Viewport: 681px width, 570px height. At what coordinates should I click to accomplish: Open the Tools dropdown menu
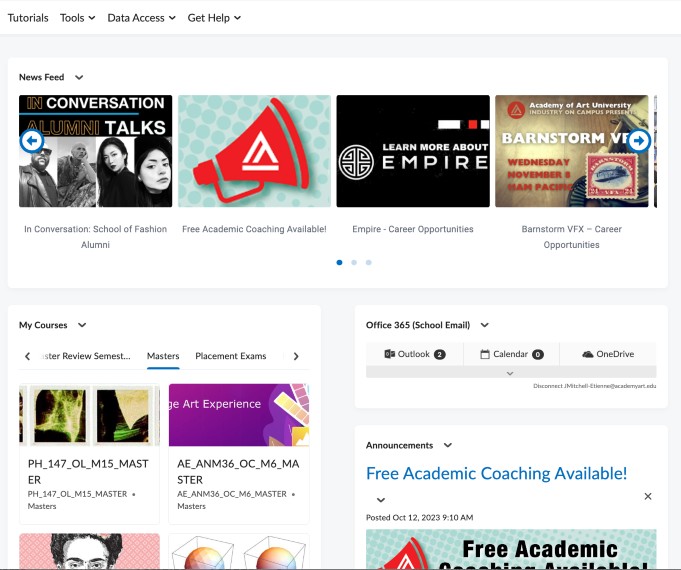click(x=77, y=18)
